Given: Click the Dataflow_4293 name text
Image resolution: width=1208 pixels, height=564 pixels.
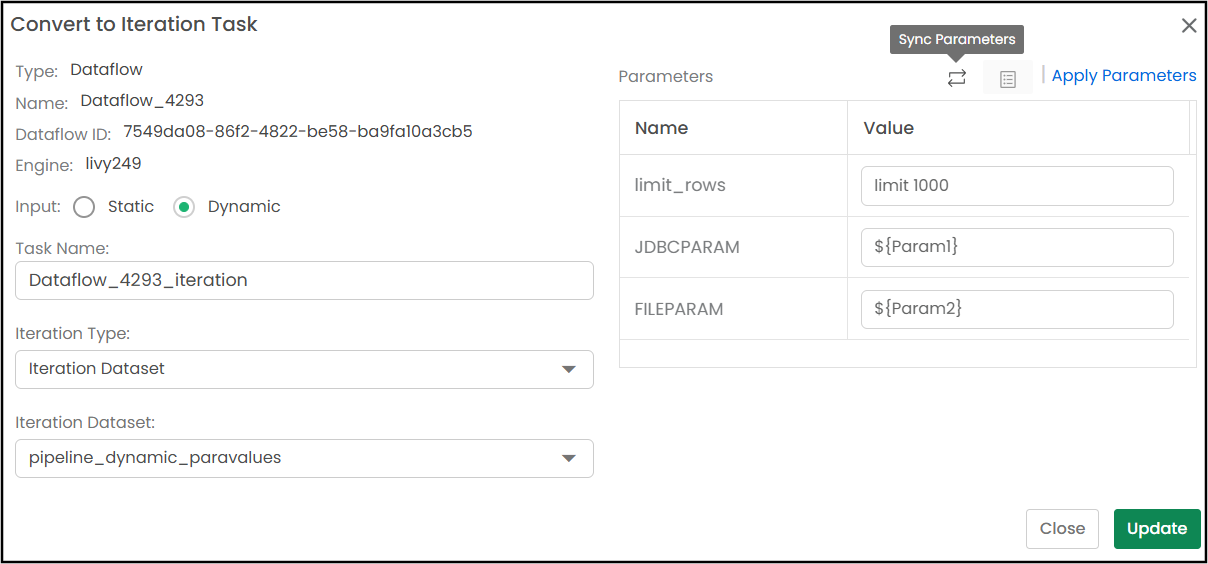Looking at the screenshot, I should pos(142,100).
